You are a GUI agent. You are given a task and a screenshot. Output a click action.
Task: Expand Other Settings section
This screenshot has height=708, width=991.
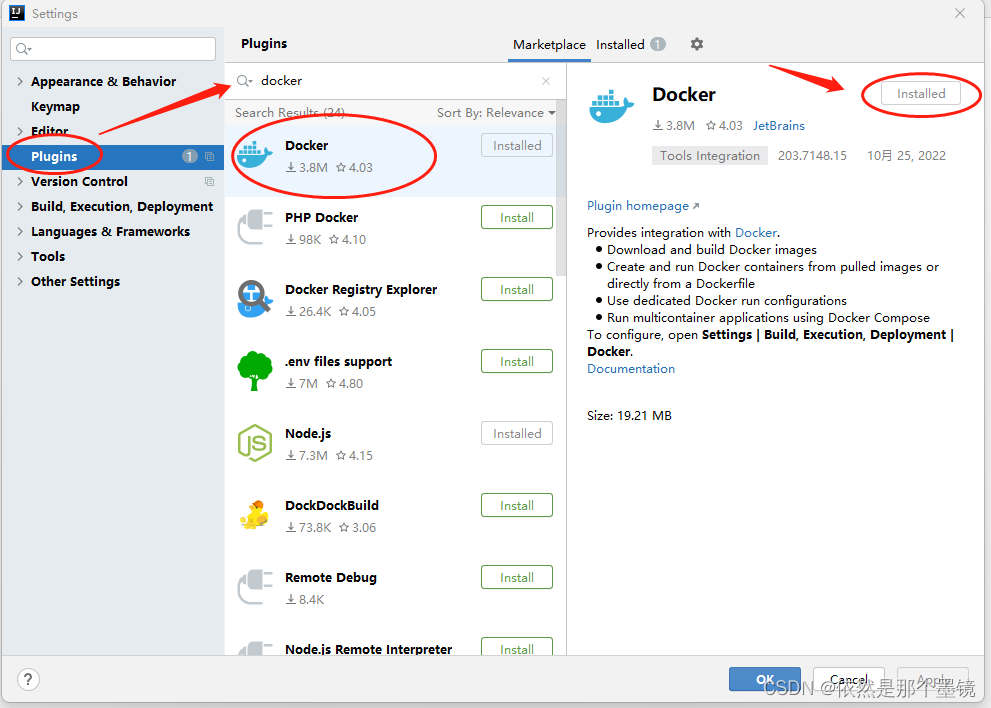click(20, 281)
